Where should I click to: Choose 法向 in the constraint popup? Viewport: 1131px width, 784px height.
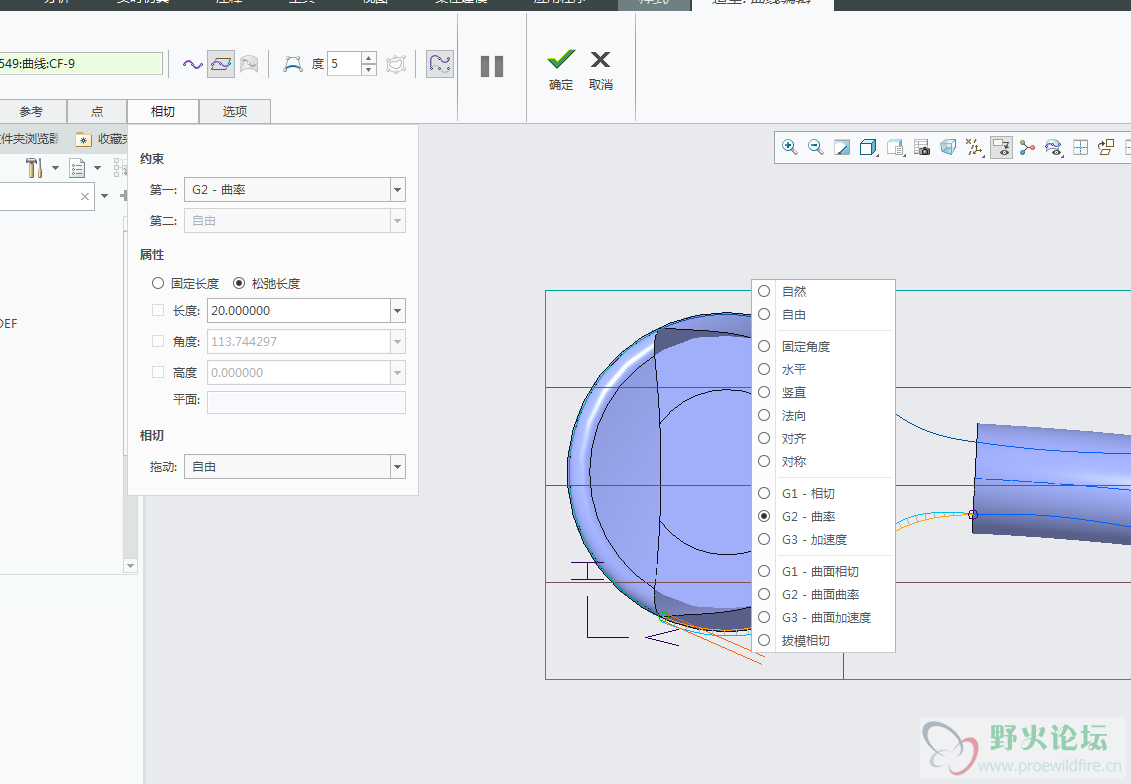823,415
